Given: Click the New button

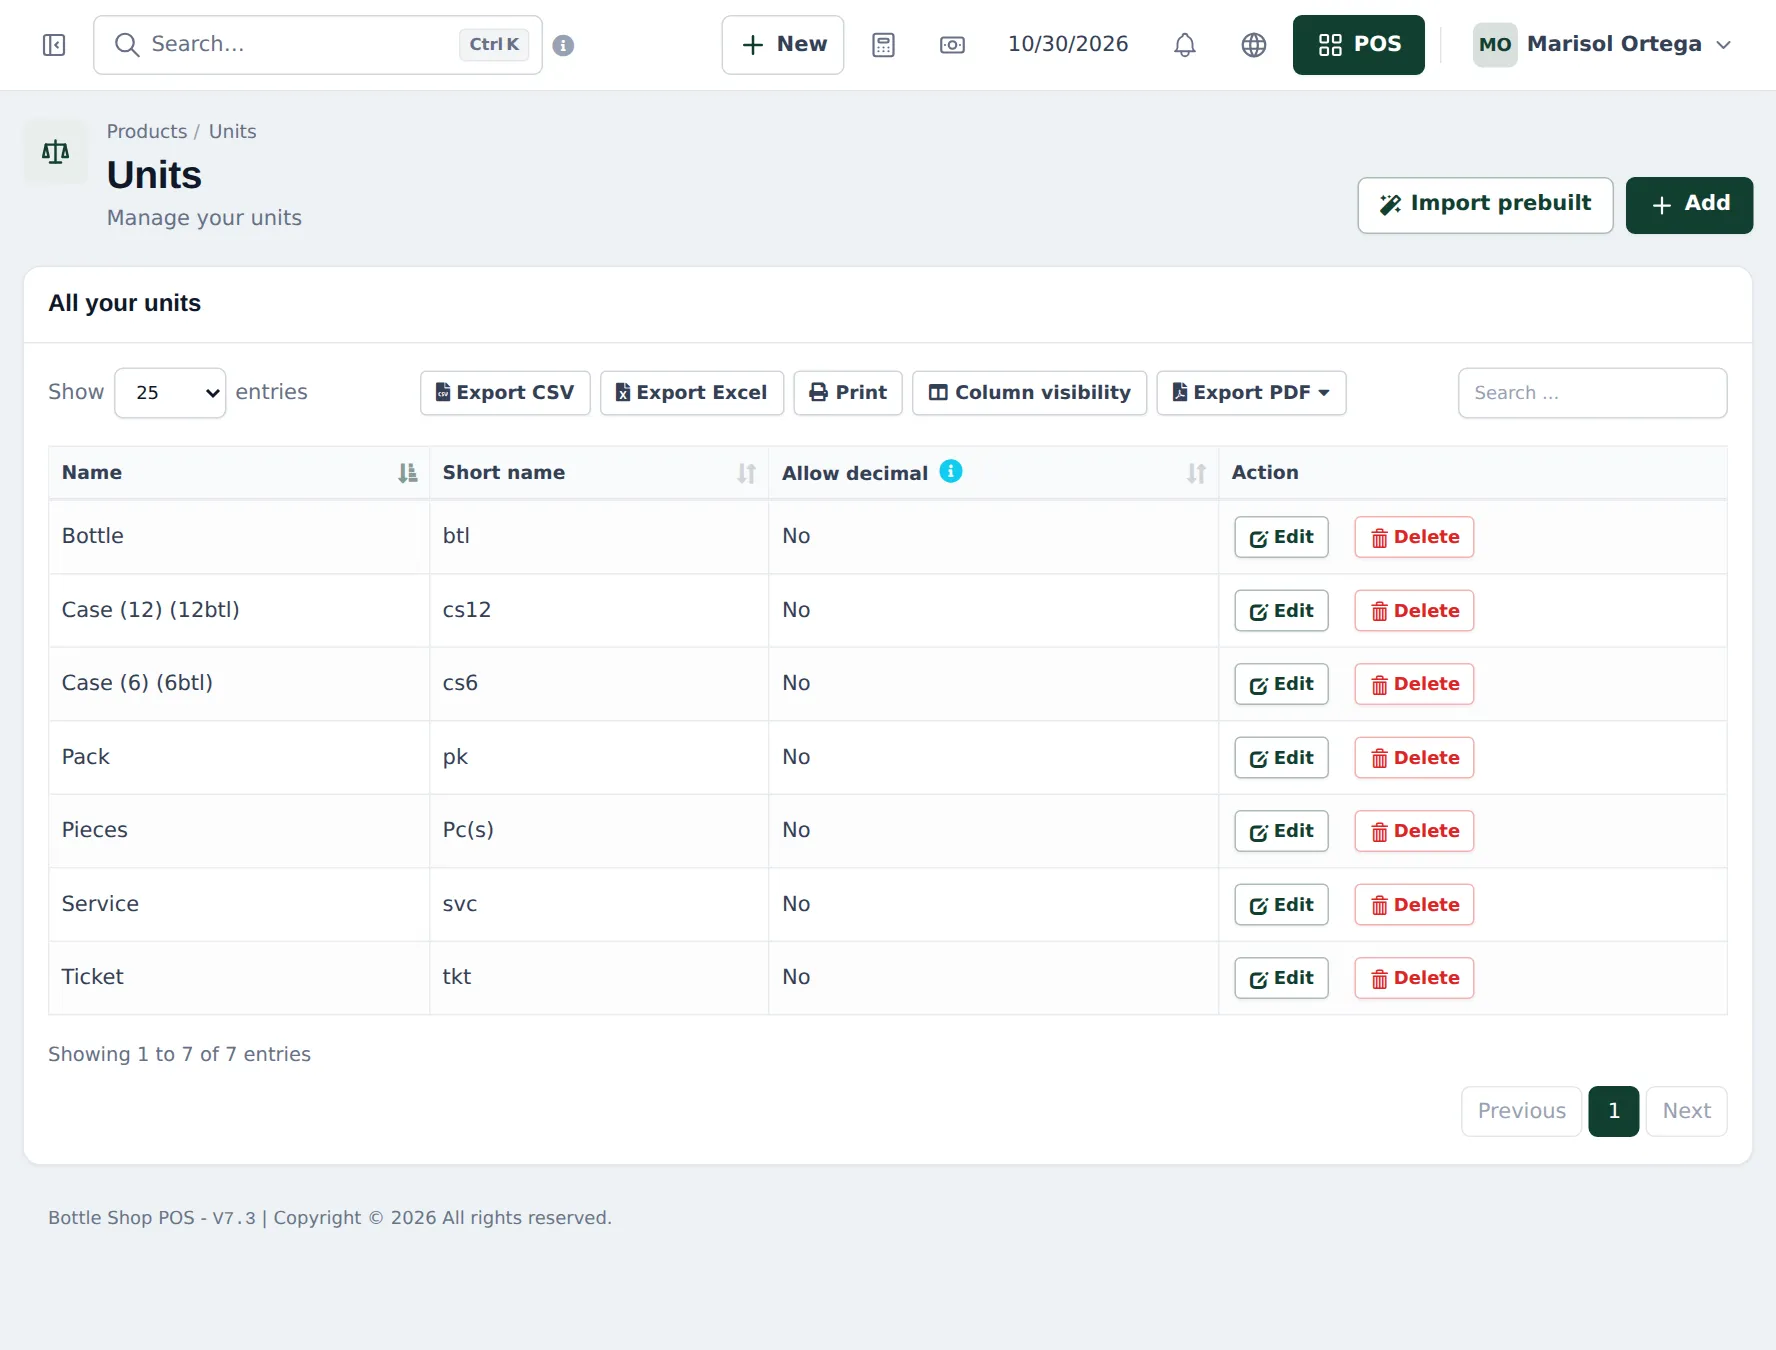Looking at the screenshot, I should coord(783,45).
